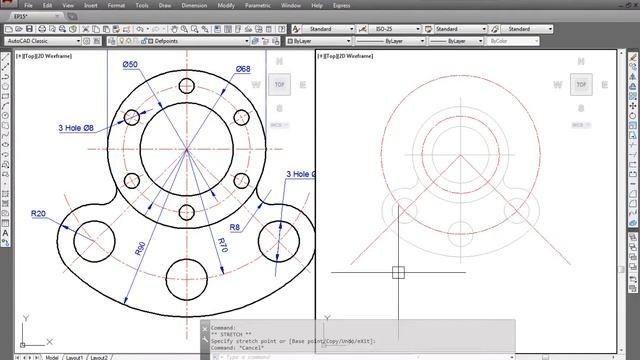640x360 pixels.
Task: Click the Make Object's Layer Current icon
Action: (256, 41)
